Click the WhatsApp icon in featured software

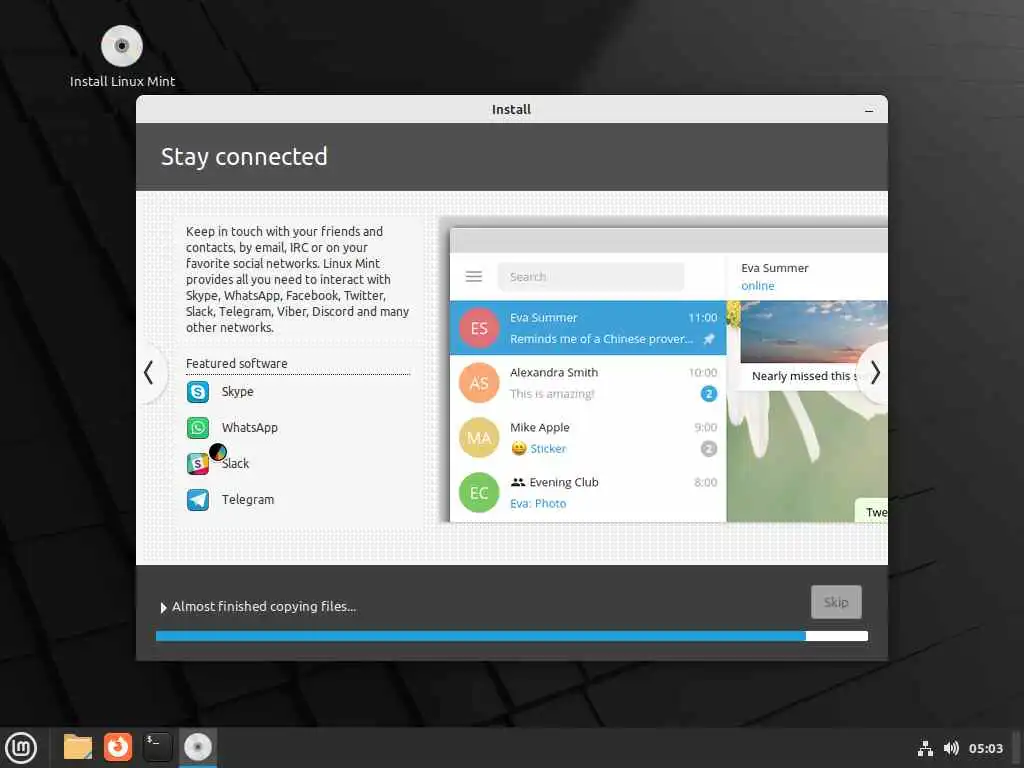click(198, 428)
